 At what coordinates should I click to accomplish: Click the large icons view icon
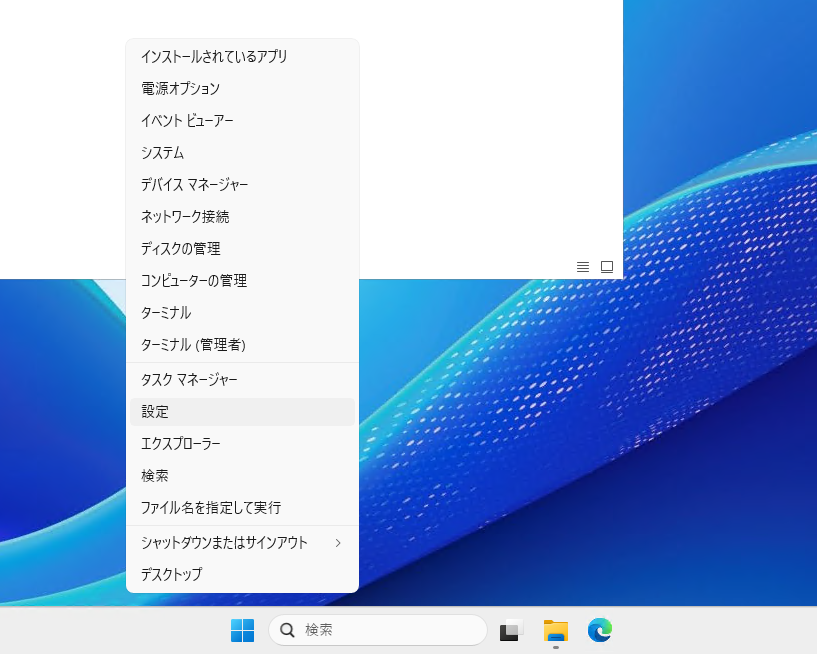tap(607, 267)
